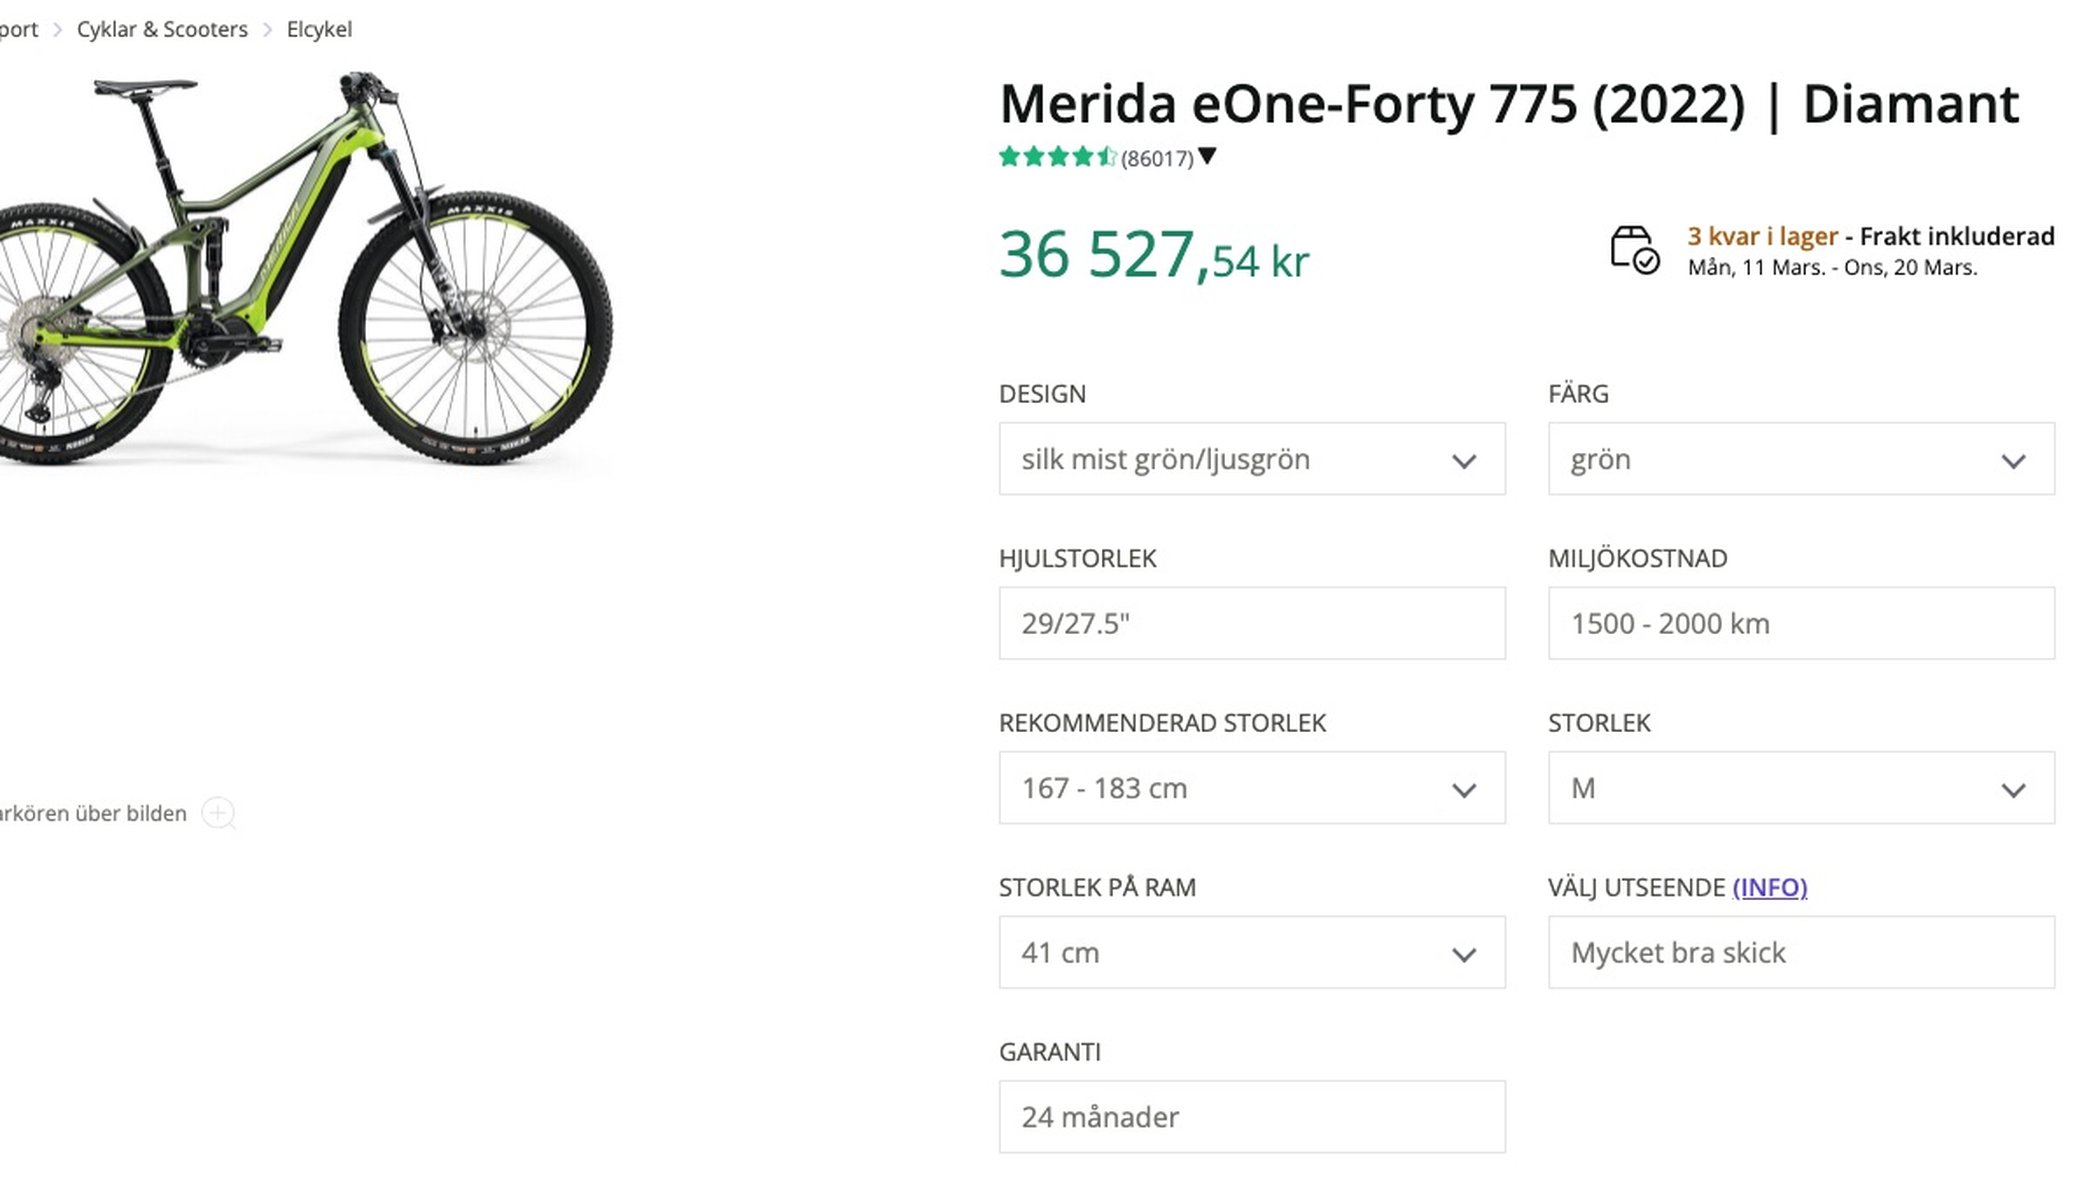Image resolution: width=2096 pixels, height=1178 pixels.
Task: Click the Miljökostnad 1500 - 2000 km field
Action: pyautogui.click(x=1800, y=623)
